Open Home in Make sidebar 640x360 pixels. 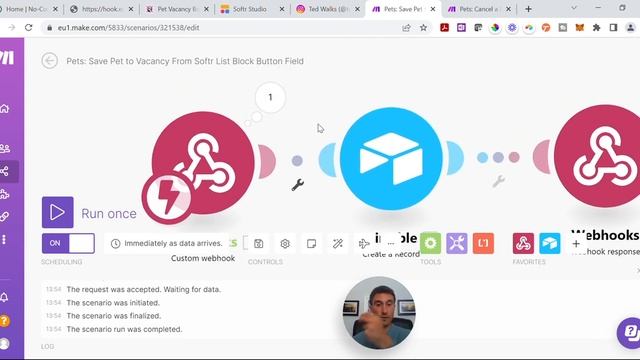tap(5, 109)
